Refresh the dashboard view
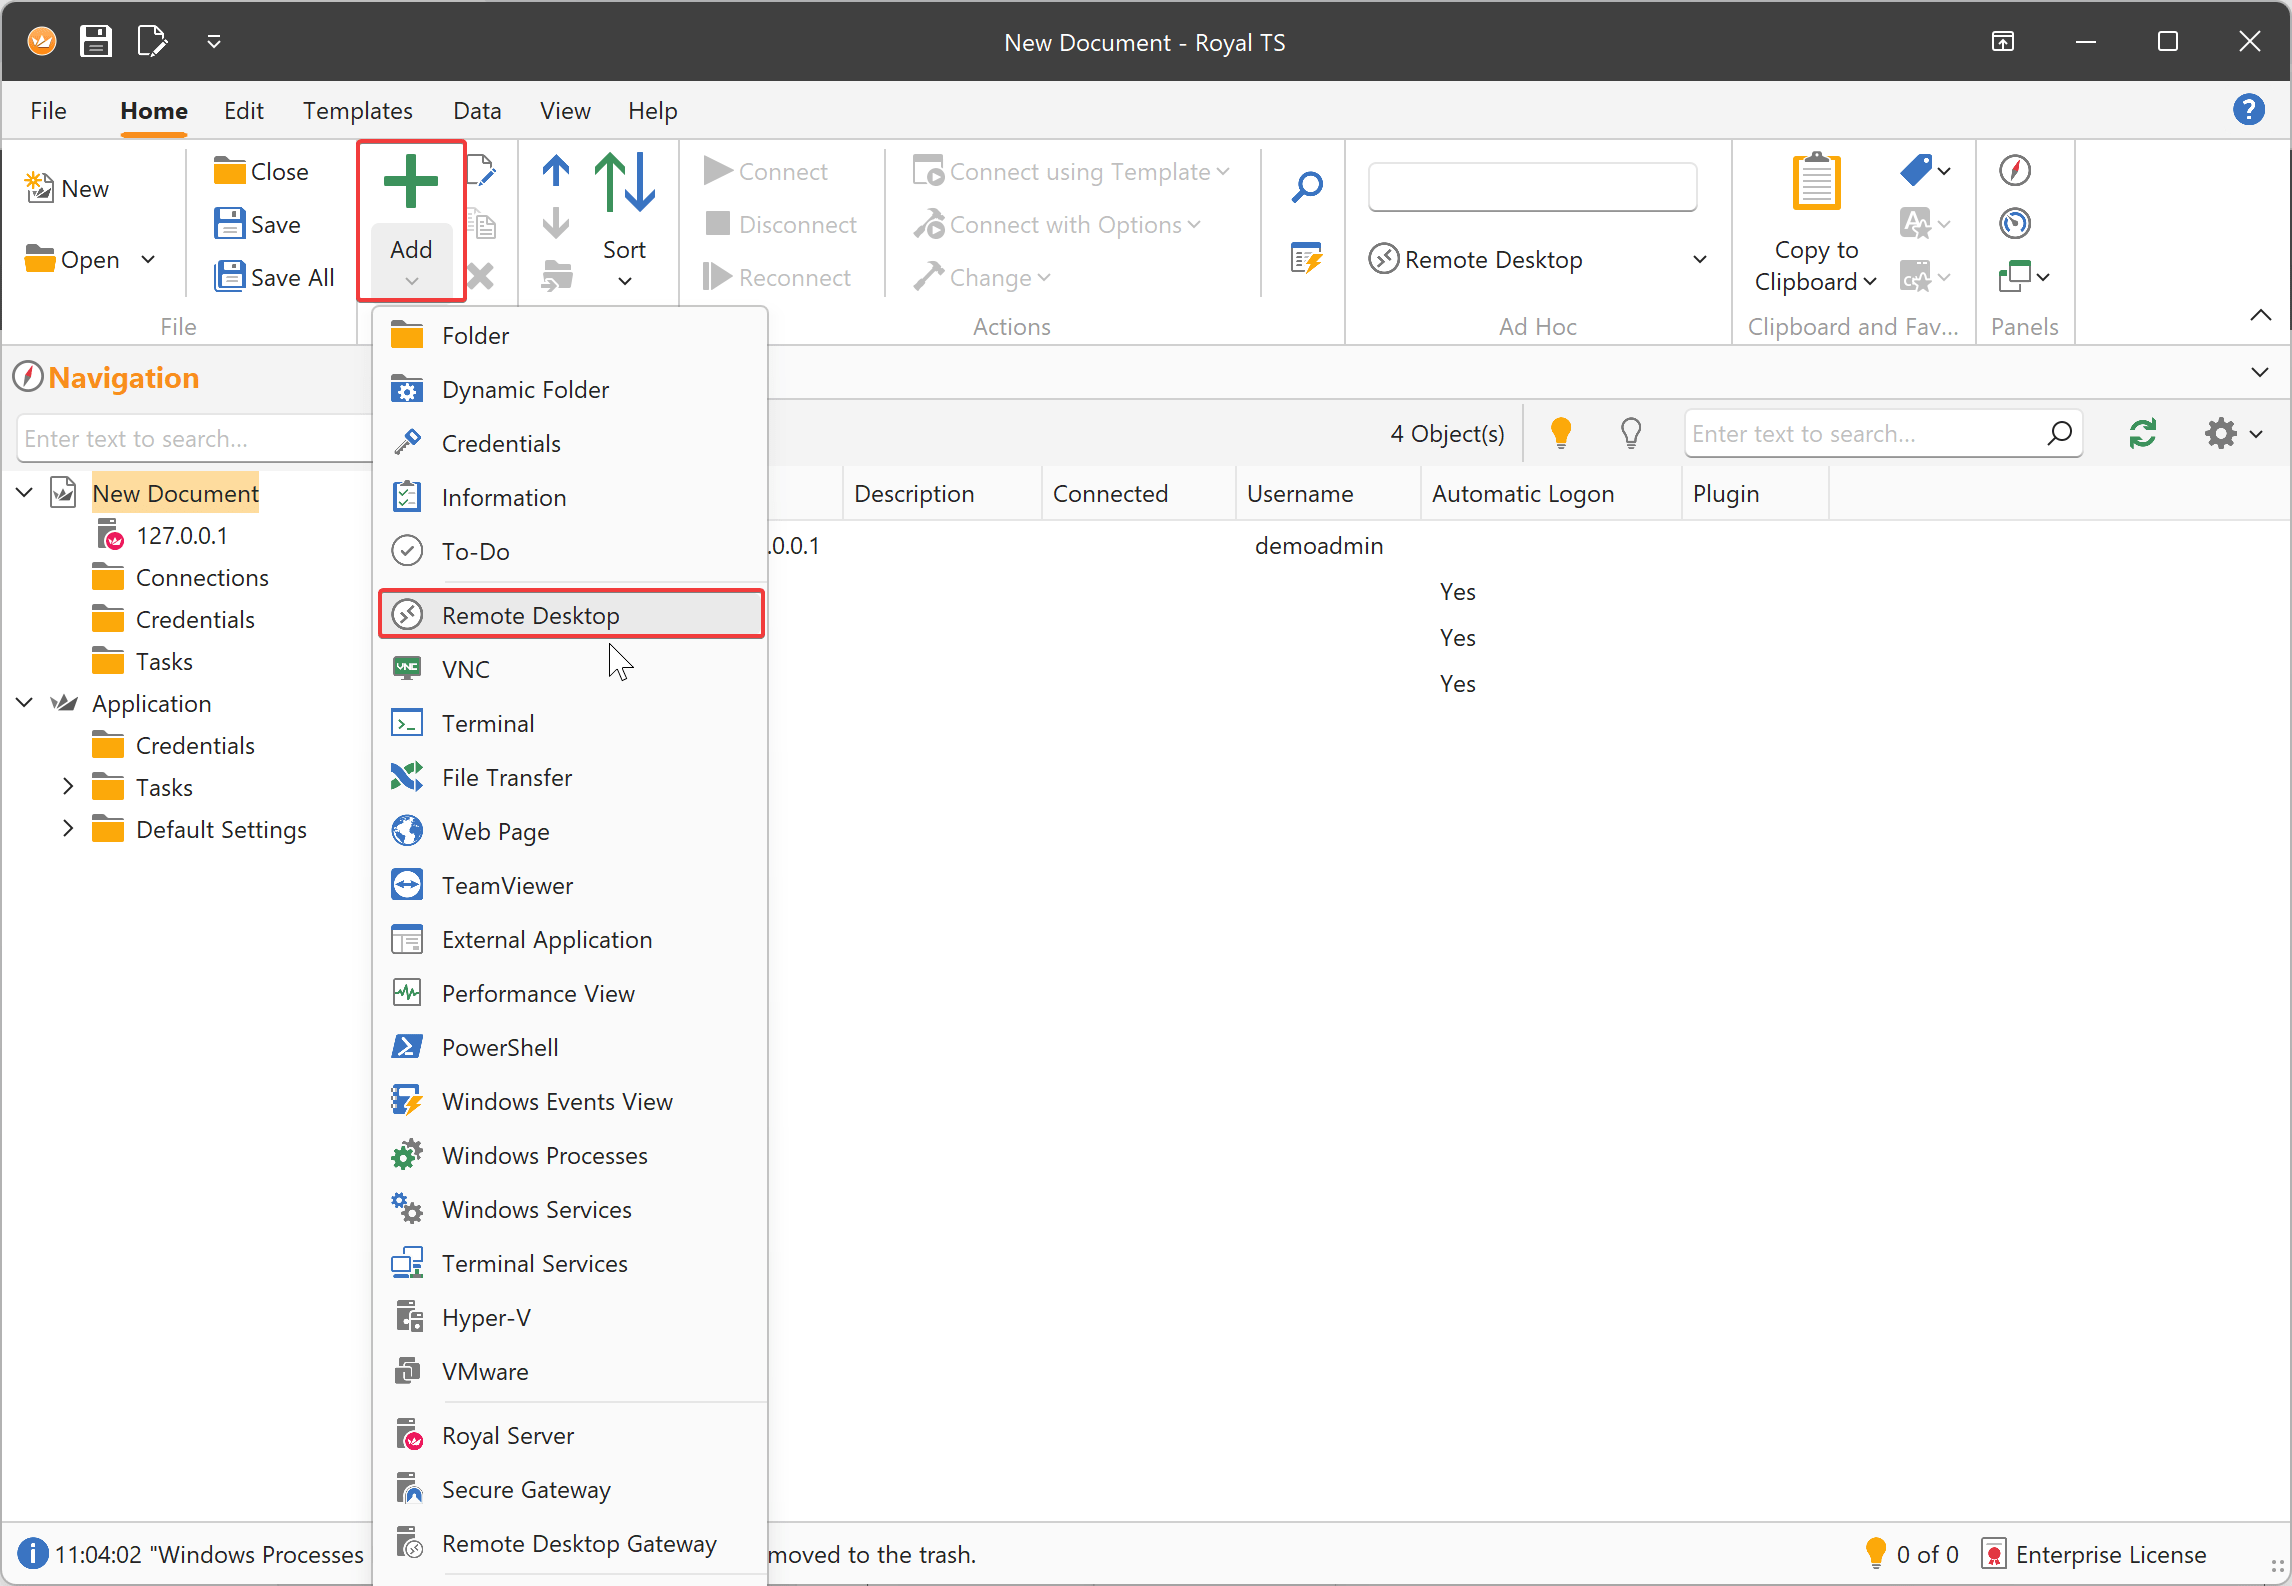2292x1586 pixels. tap(2142, 433)
